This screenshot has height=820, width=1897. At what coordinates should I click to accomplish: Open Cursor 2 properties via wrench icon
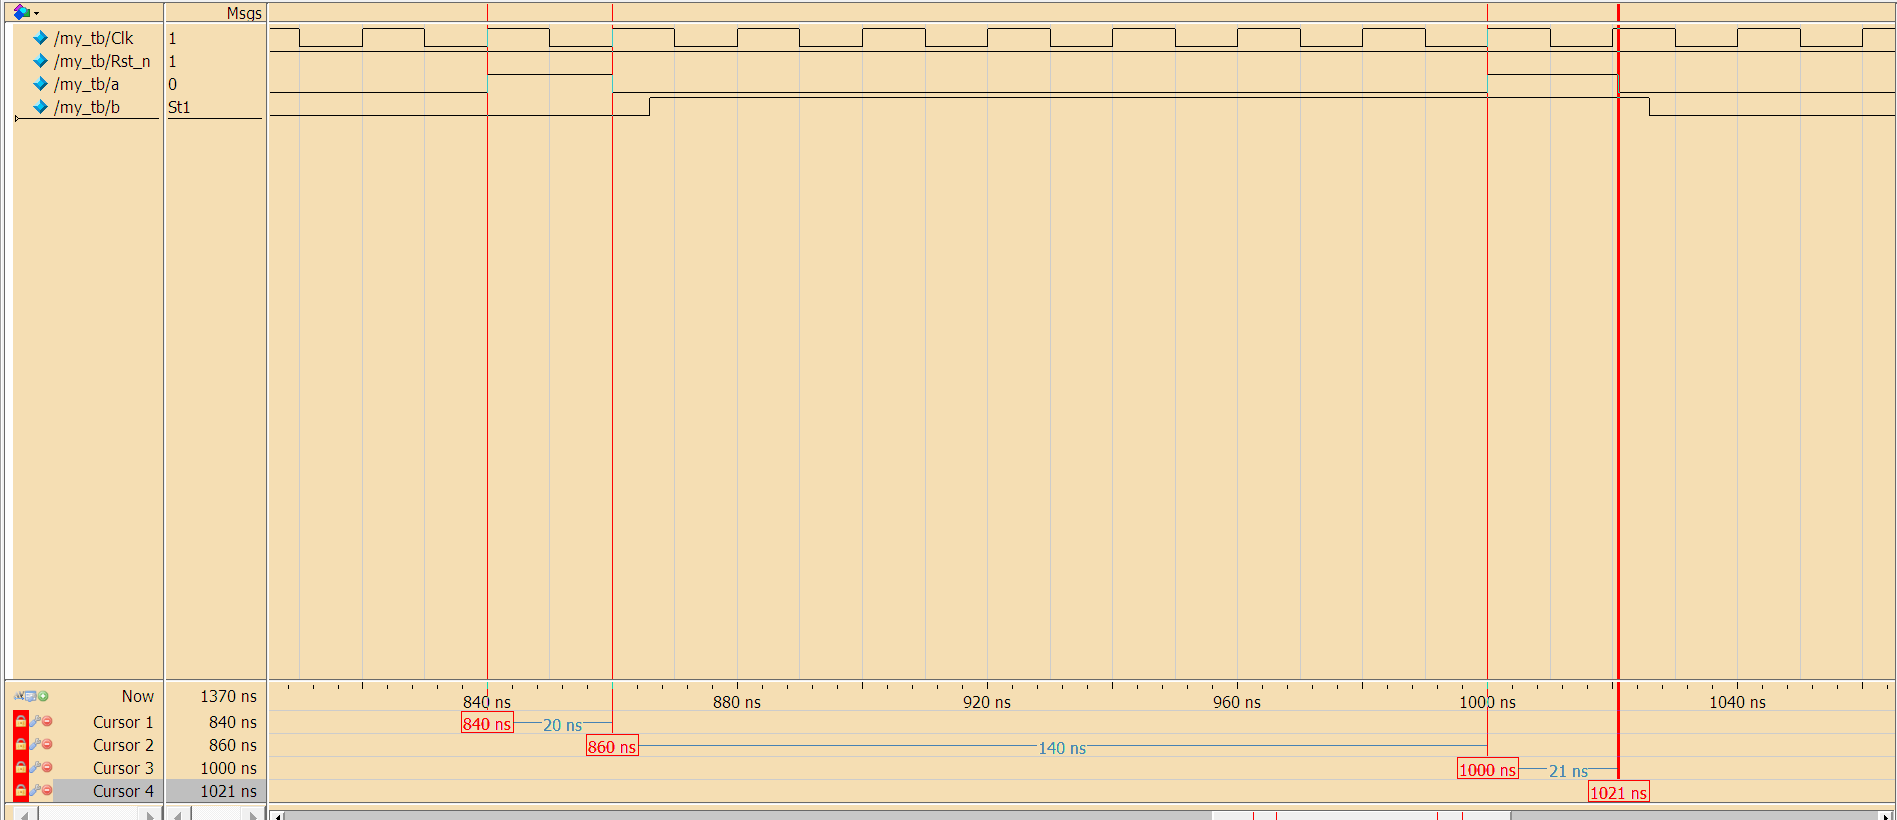point(34,744)
